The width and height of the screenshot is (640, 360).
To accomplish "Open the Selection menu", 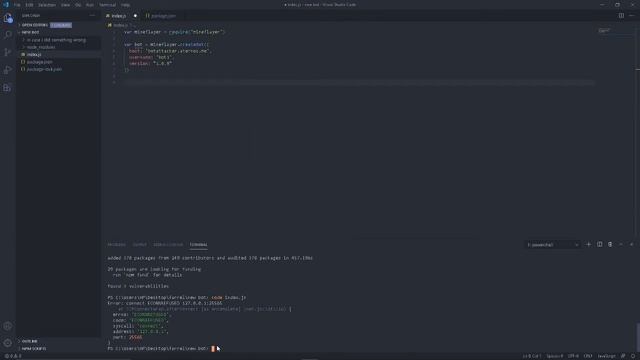I will point(47,5).
